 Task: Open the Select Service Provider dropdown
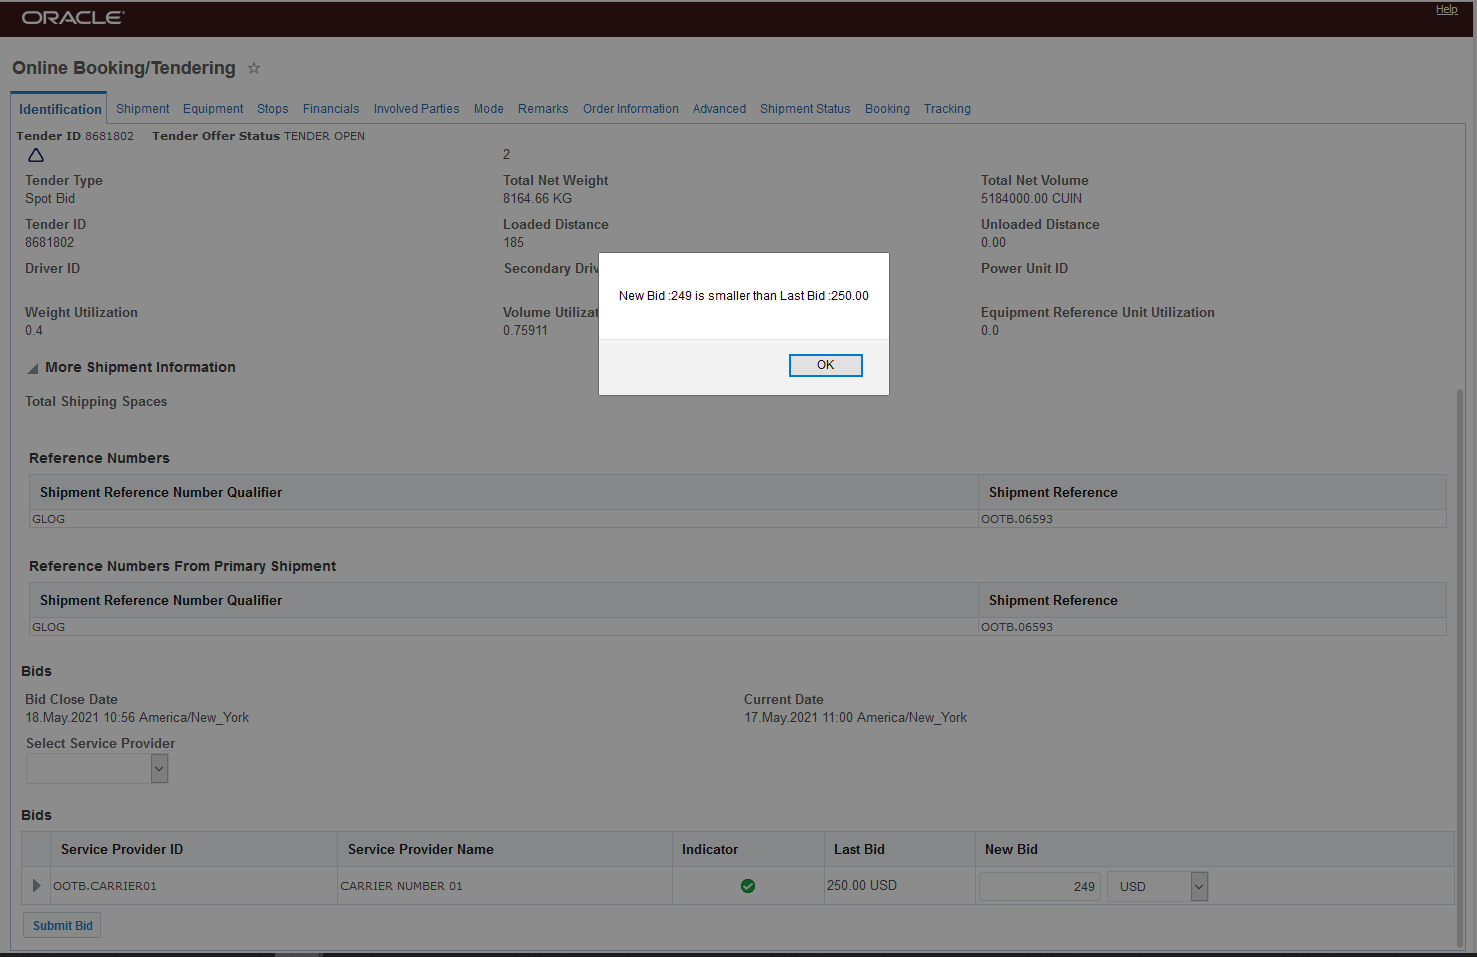pos(159,768)
